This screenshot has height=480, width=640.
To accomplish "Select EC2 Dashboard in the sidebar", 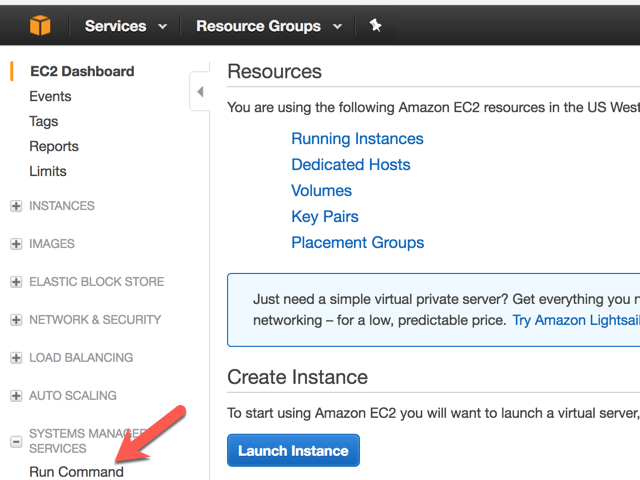I will 82,71.
